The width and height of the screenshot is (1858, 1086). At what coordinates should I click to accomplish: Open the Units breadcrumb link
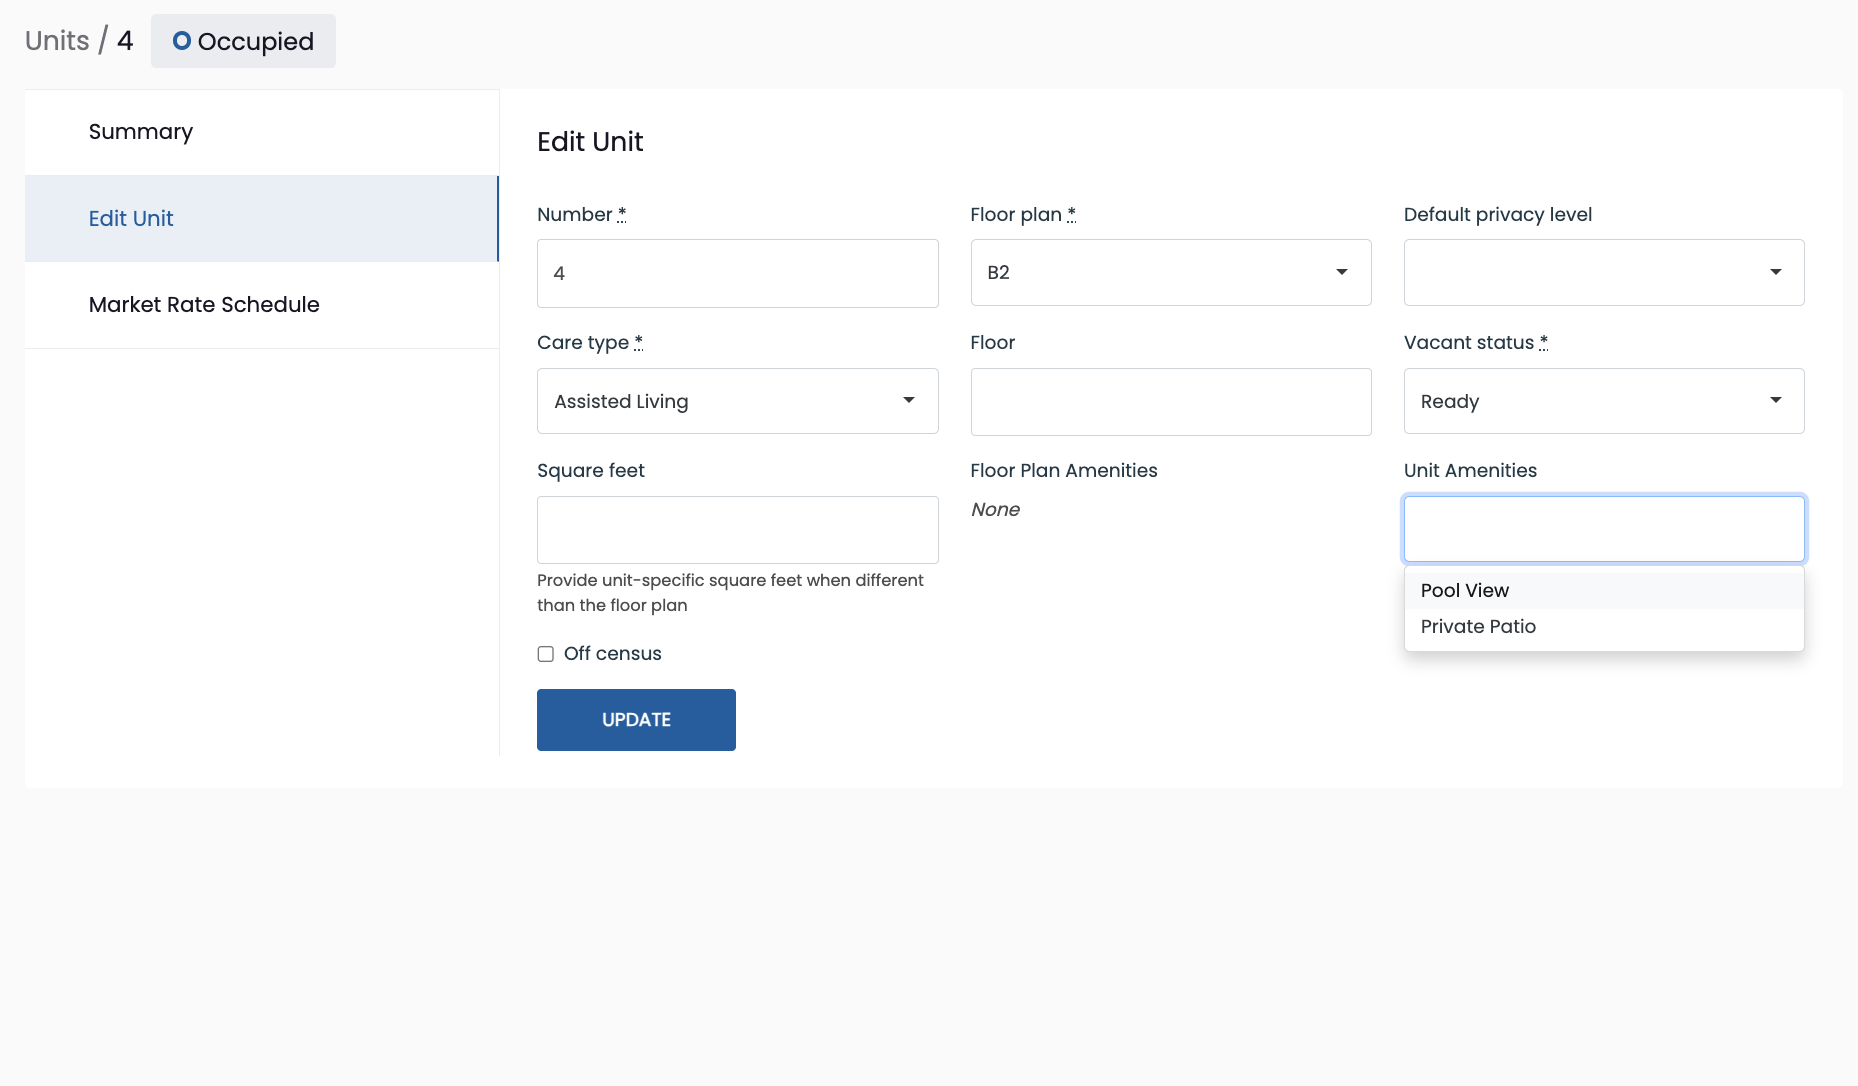click(57, 41)
